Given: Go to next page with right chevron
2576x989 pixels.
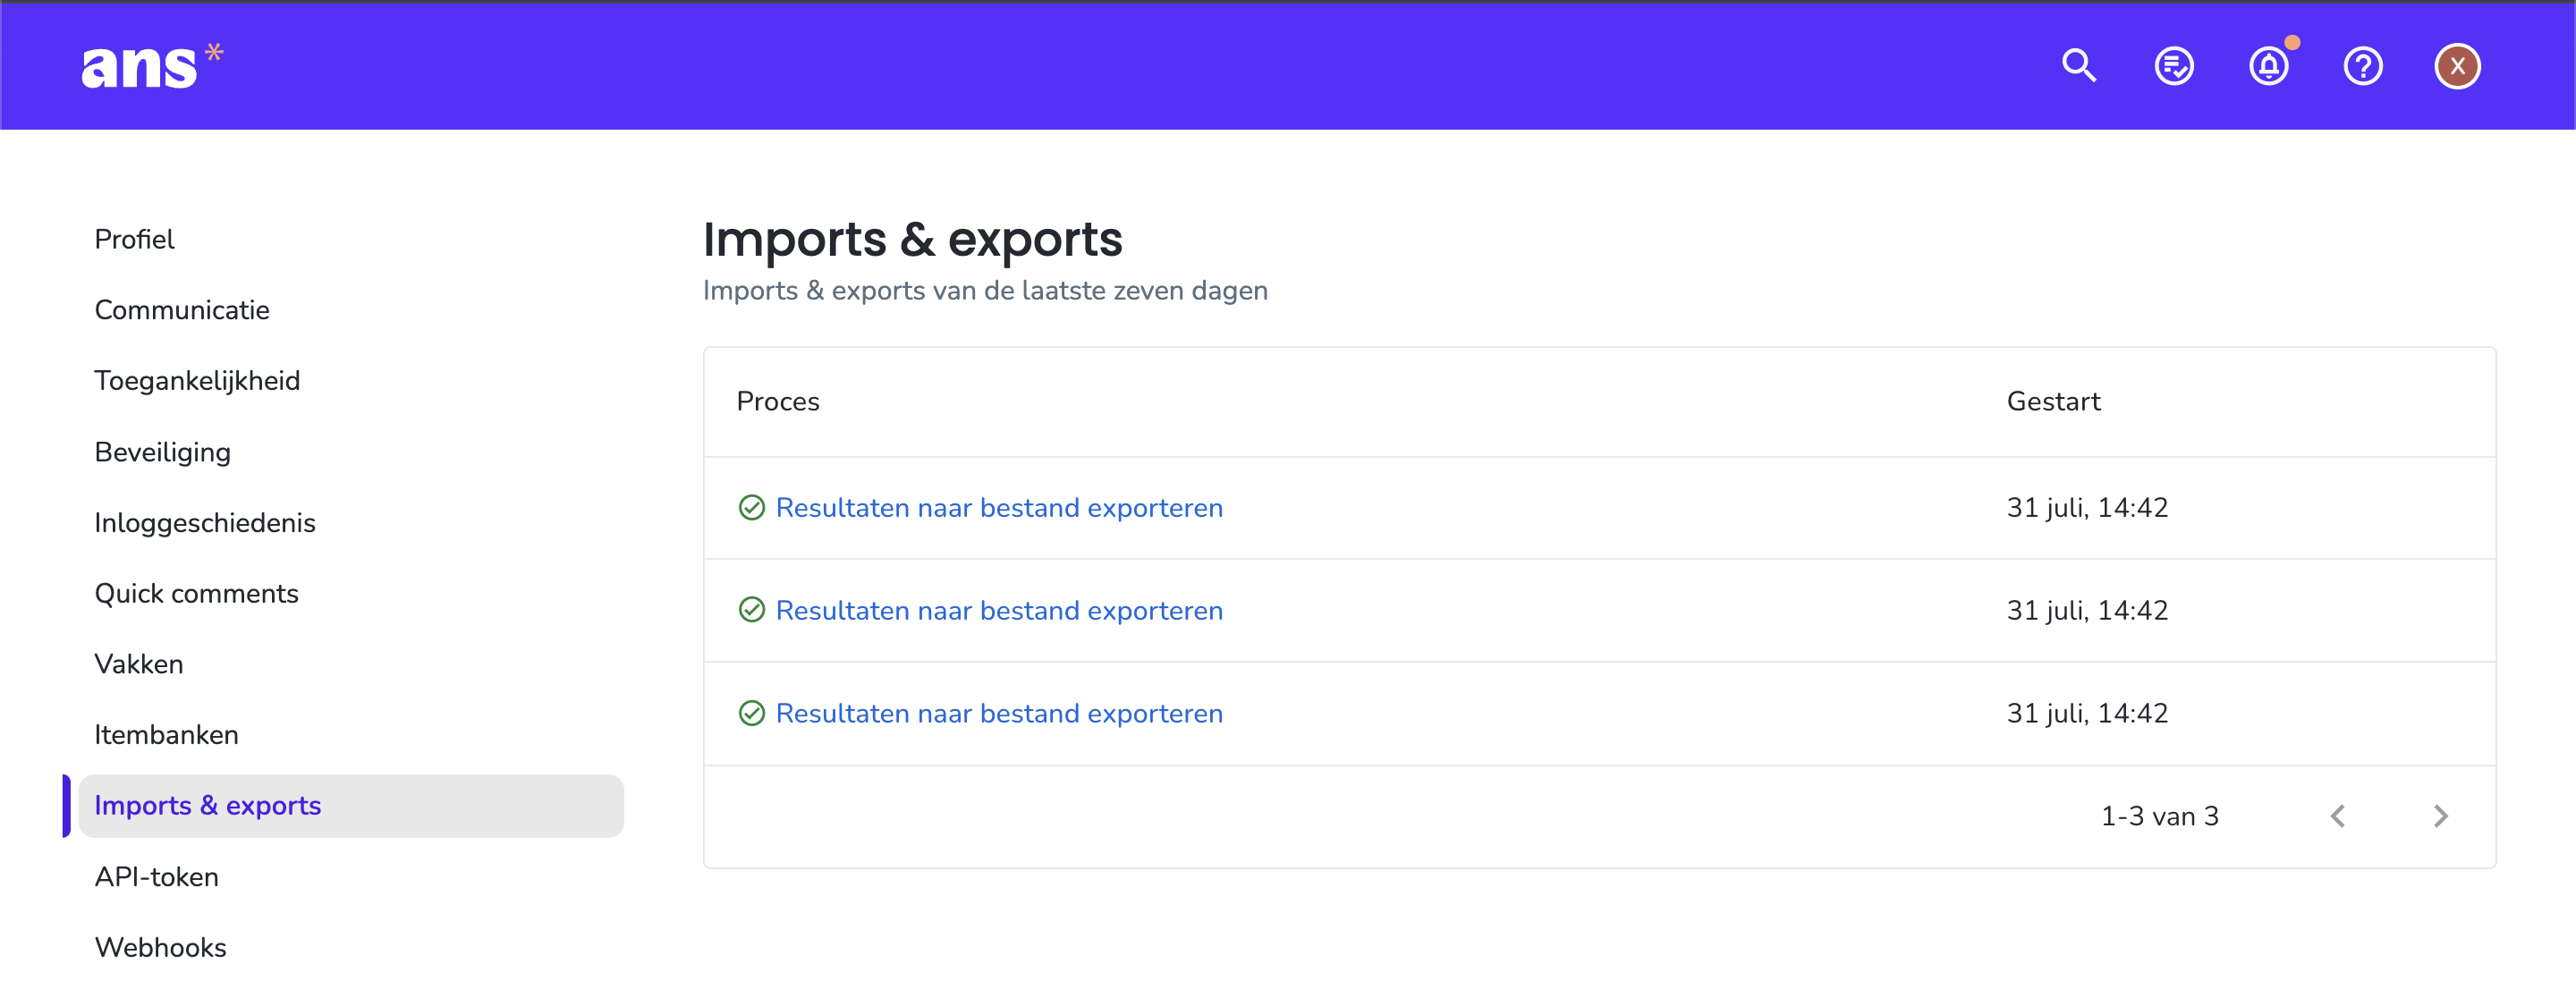Looking at the screenshot, I should pyautogui.click(x=2441, y=816).
